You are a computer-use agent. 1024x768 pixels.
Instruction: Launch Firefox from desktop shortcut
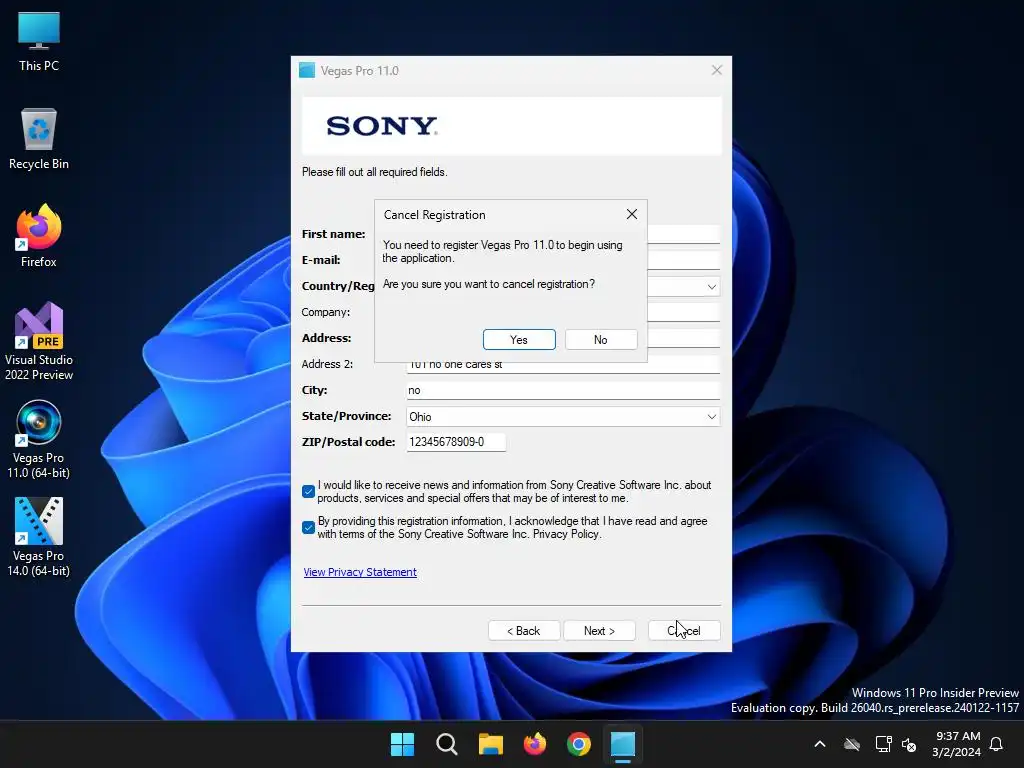coord(39,236)
